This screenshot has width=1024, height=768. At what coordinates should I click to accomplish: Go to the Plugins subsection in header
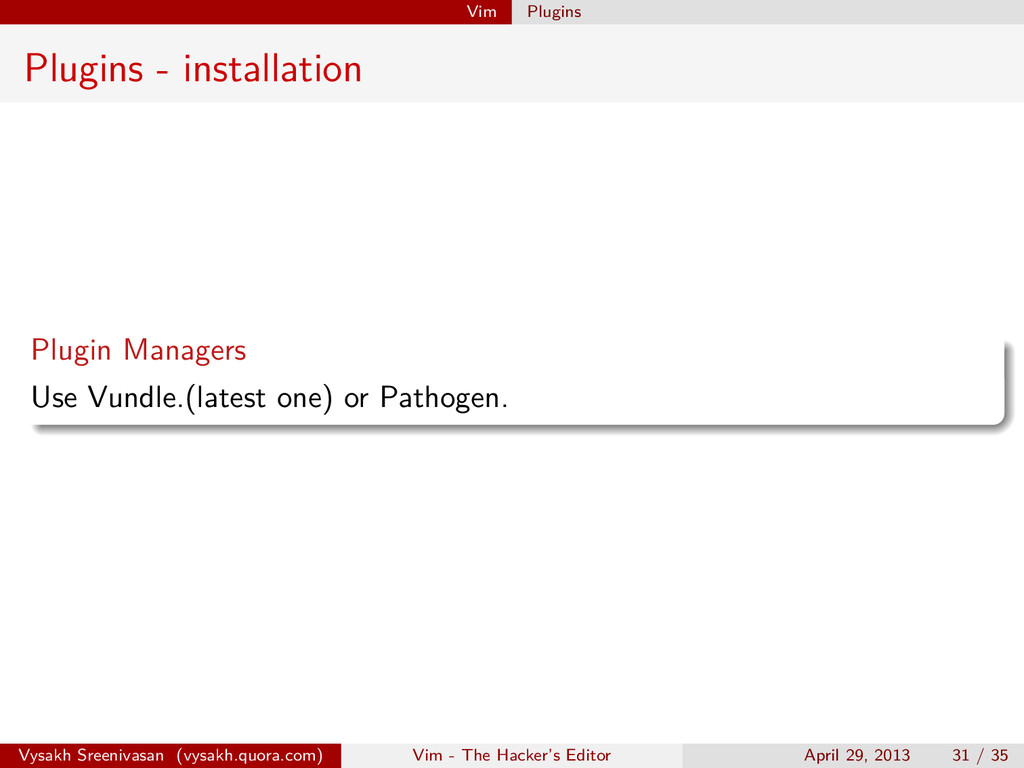pos(554,12)
